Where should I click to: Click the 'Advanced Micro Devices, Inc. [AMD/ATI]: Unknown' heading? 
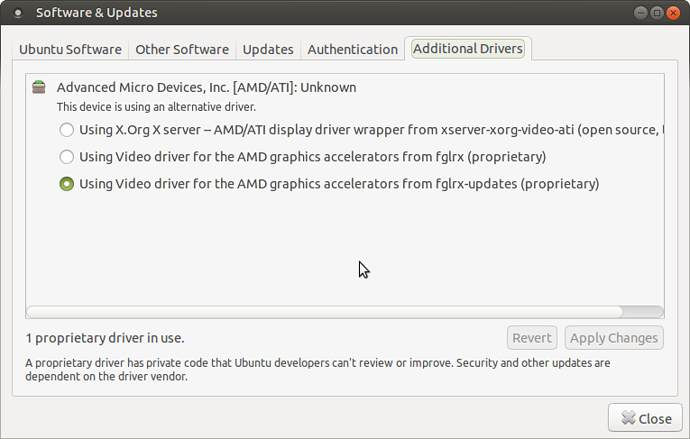(206, 88)
